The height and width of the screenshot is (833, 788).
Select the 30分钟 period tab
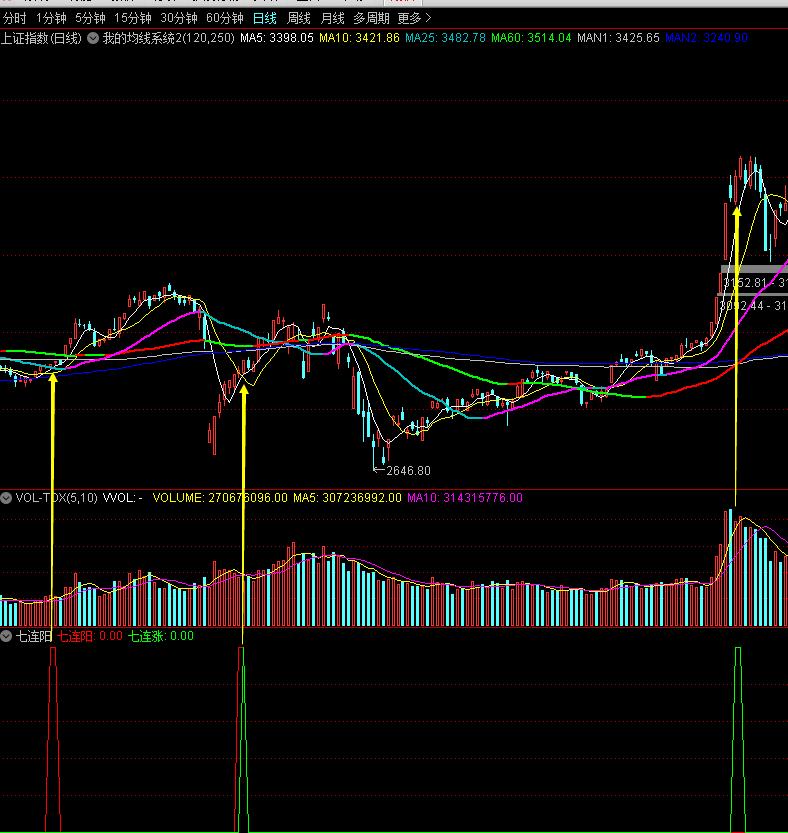pyautogui.click(x=179, y=19)
